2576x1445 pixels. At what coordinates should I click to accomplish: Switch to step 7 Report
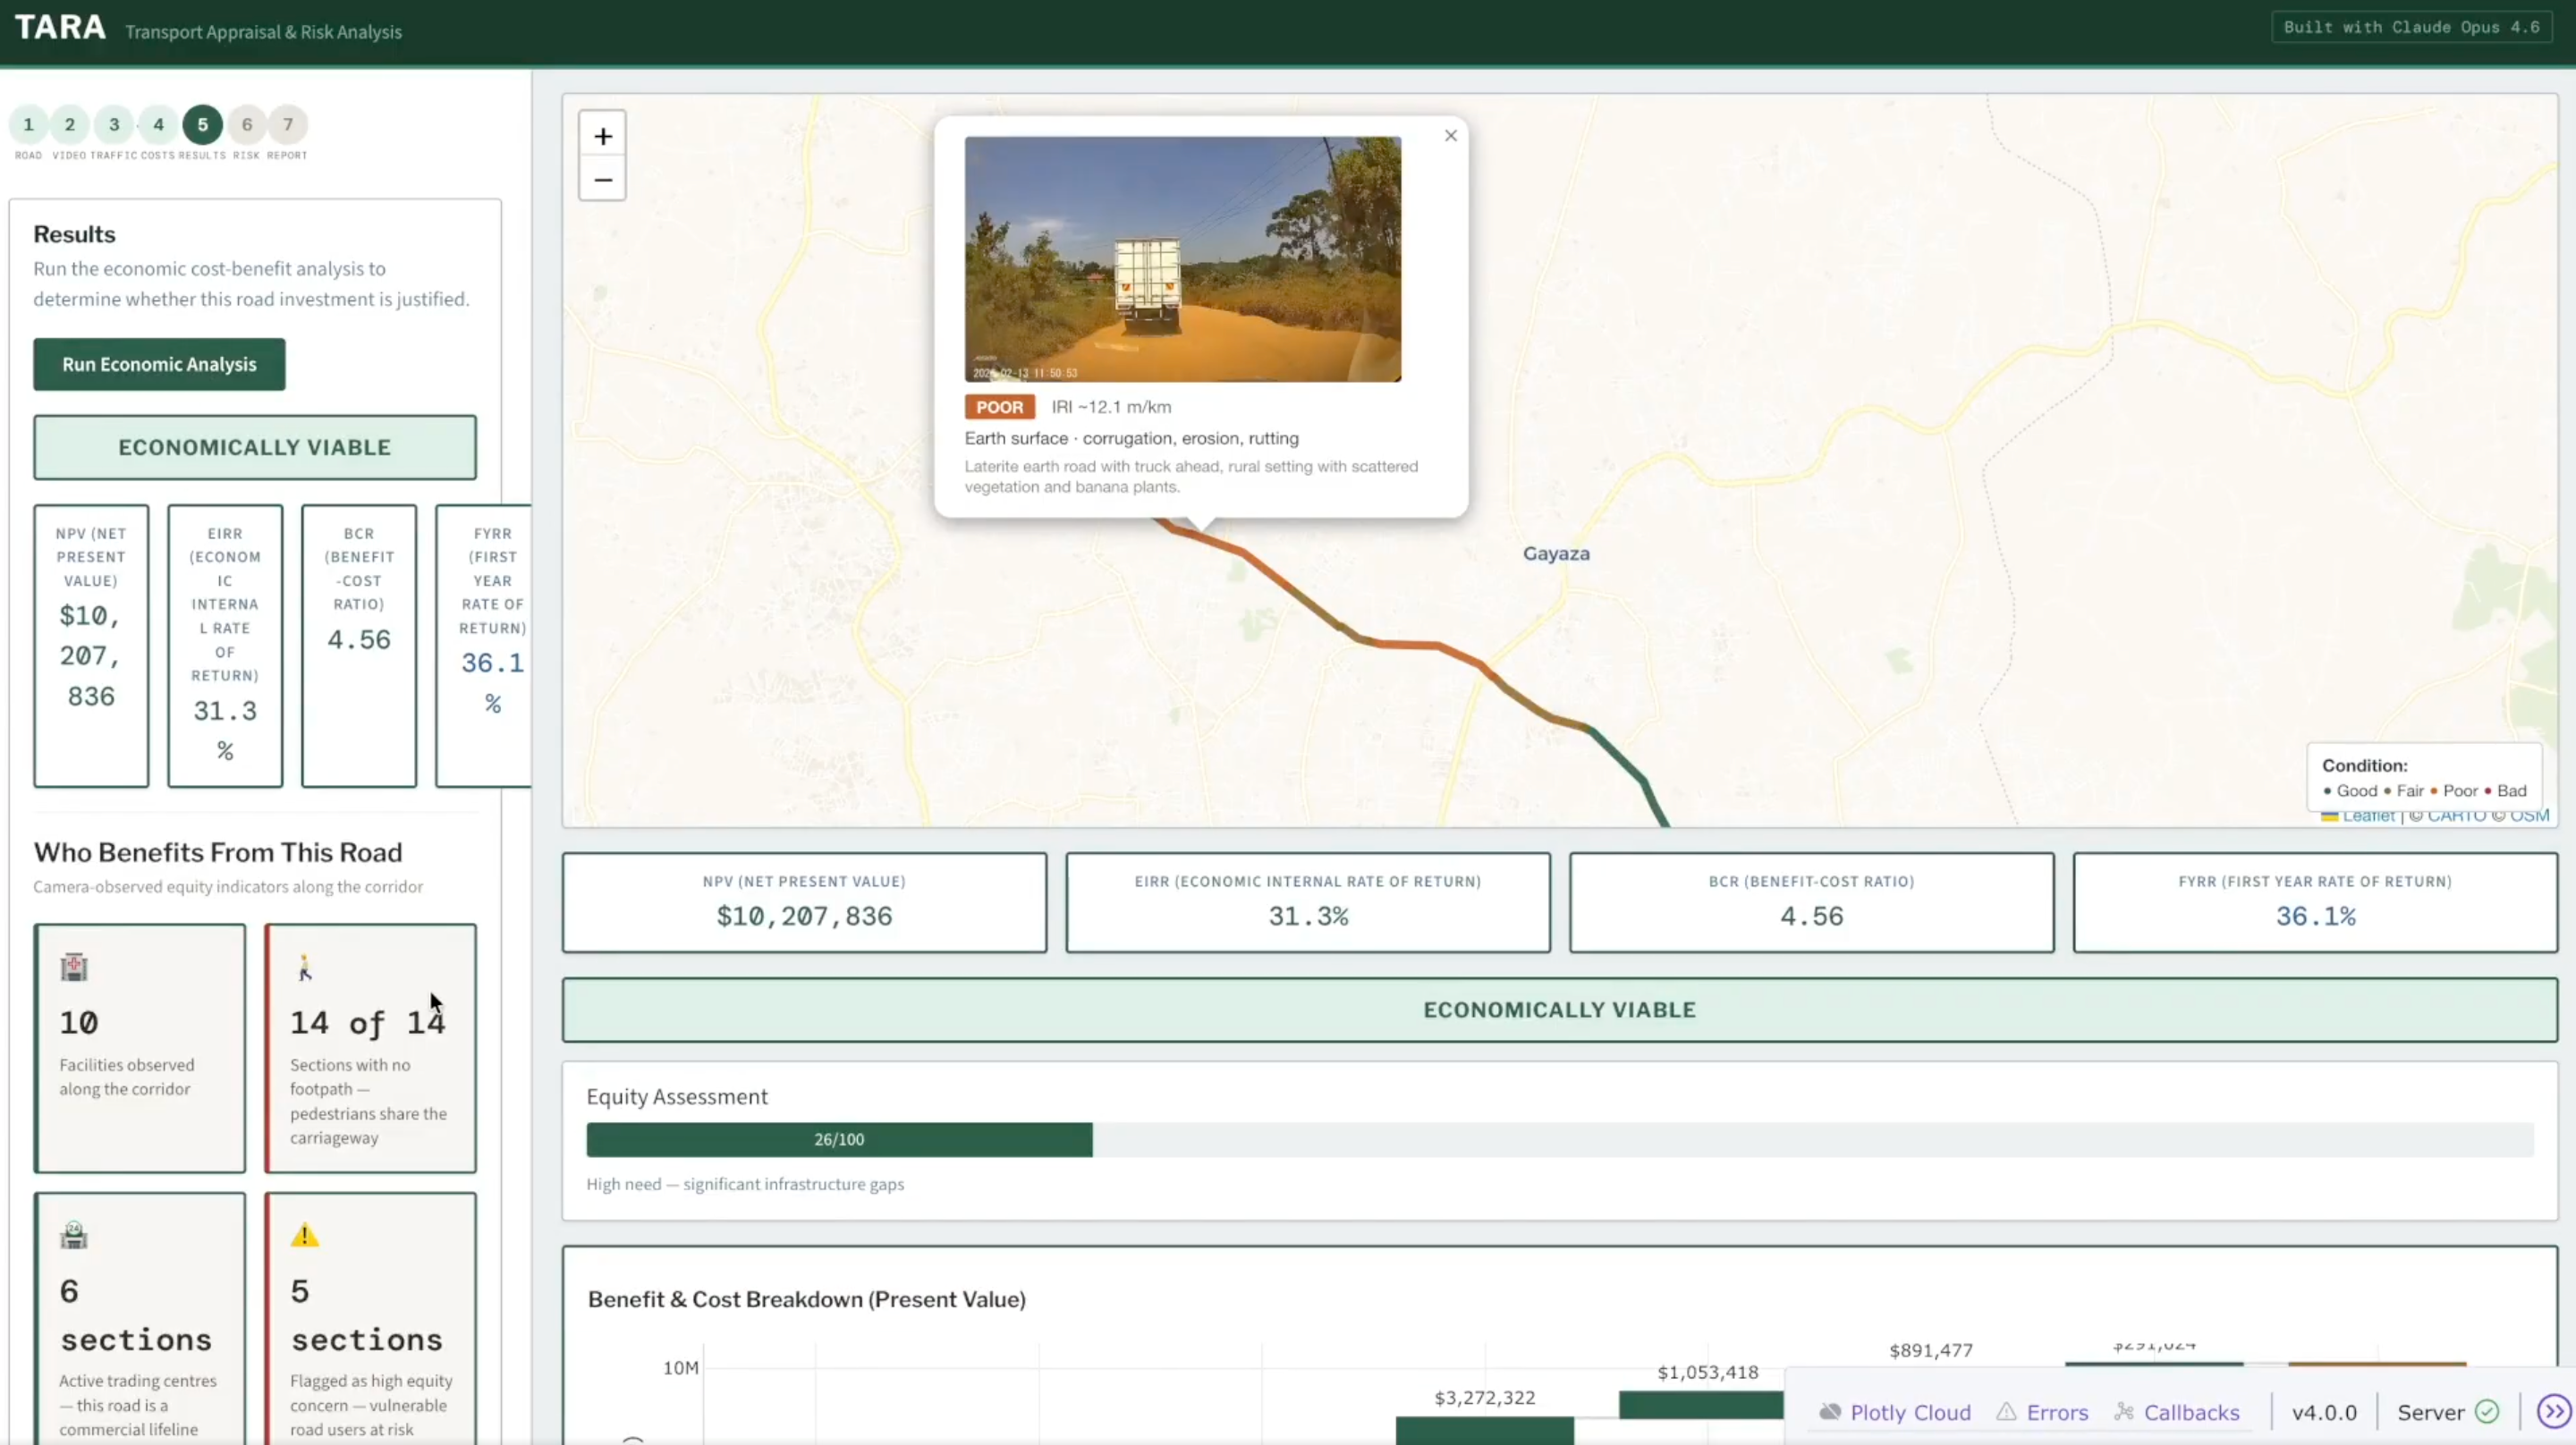coord(288,125)
